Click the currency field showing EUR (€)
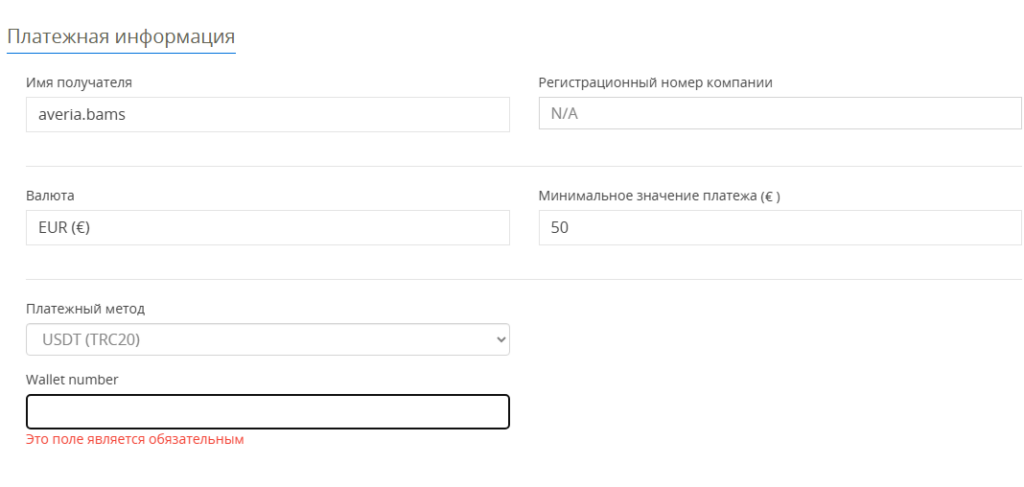This screenshot has height=487, width=1024. (x=268, y=228)
